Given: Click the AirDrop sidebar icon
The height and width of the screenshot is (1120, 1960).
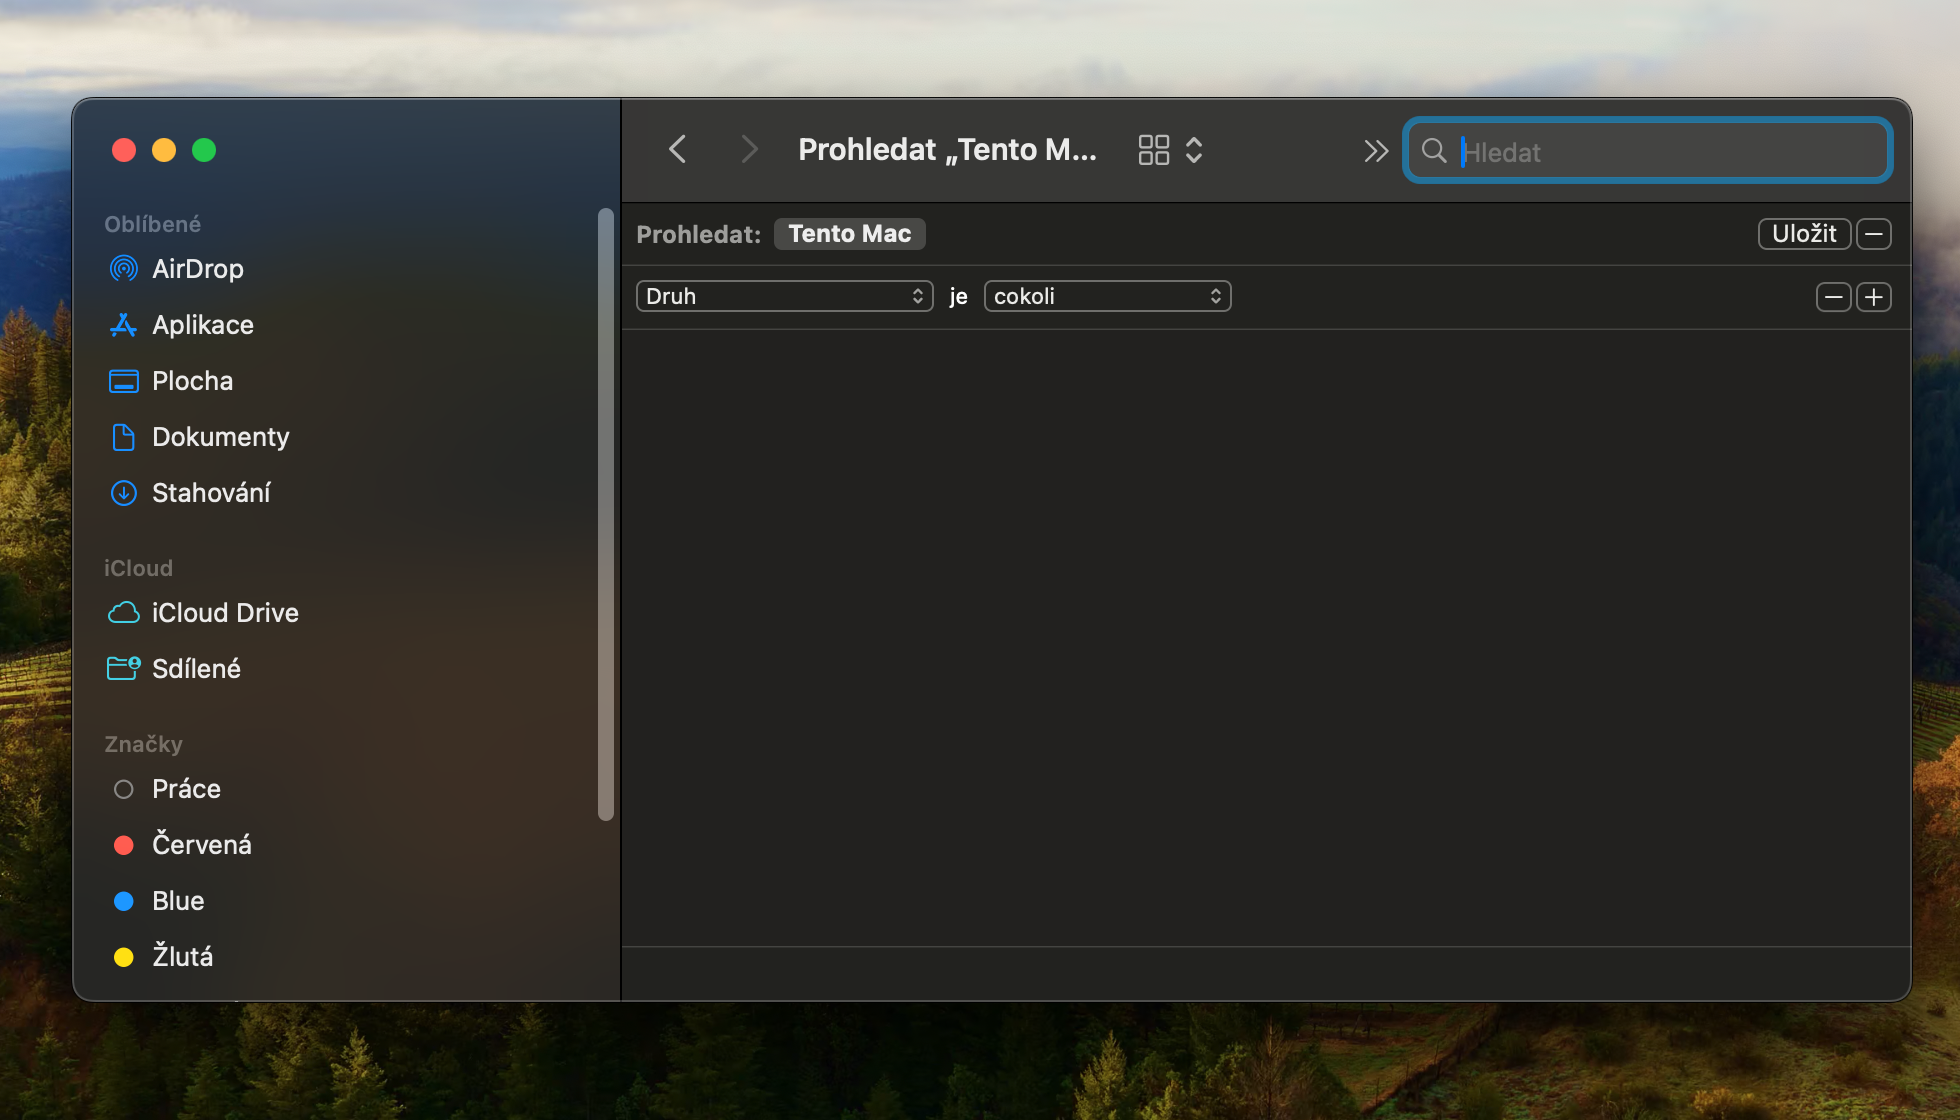Looking at the screenshot, I should pyautogui.click(x=124, y=269).
